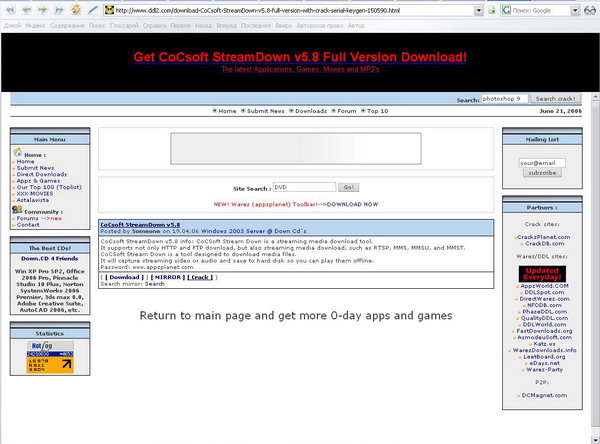Image resolution: width=600 pixels, height=444 pixels.
Task: Click the page scrollbar down arrow
Action: 595,439
